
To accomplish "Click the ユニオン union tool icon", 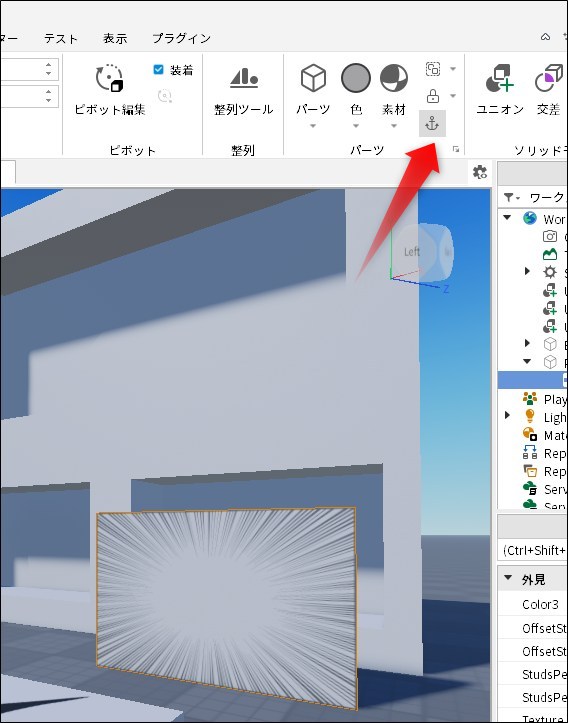I will click(x=500, y=78).
